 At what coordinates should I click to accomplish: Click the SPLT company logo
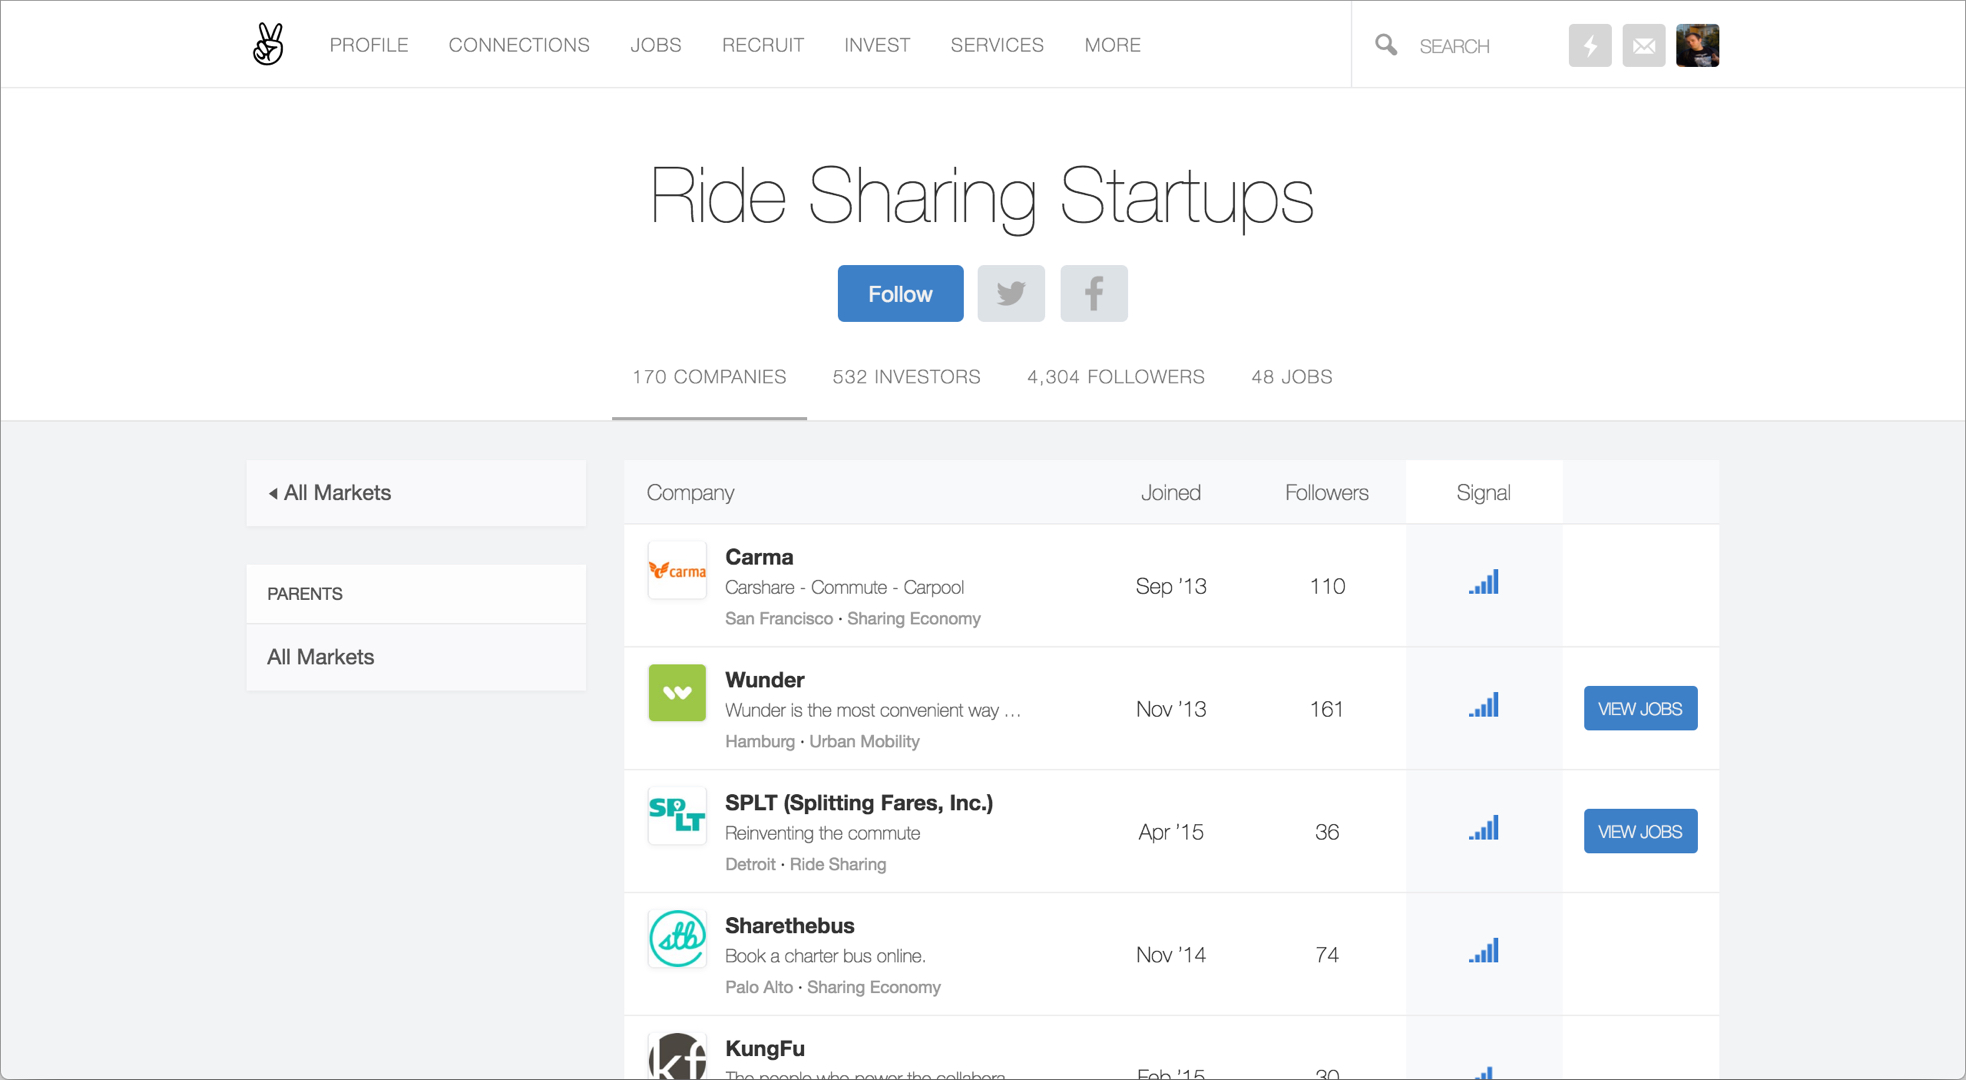[677, 816]
